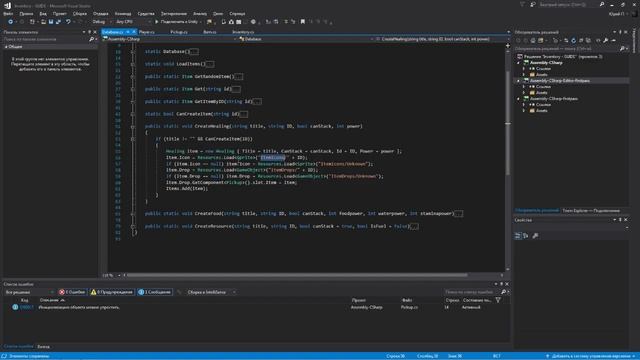Open the Assembly-CSharp project scope dropdown
Viewport: 640px width, 360px height.
click(x=169, y=39)
